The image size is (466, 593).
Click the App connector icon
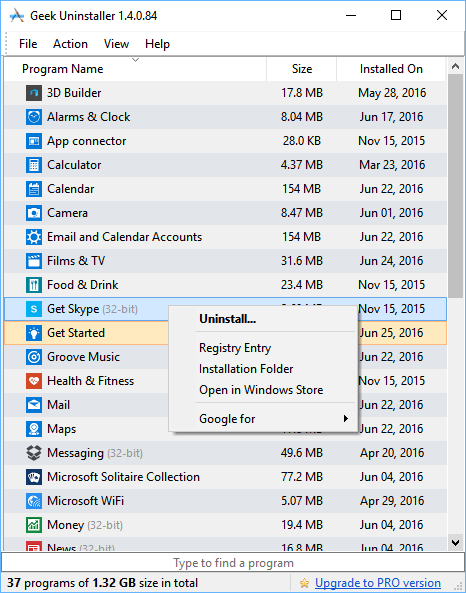pos(34,141)
